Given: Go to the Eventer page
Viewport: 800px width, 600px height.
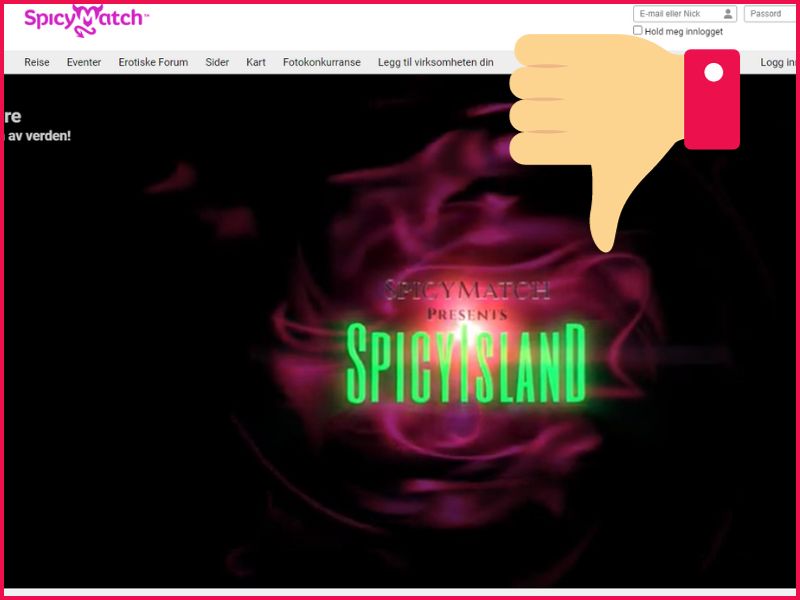Looking at the screenshot, I should [x=84, y=62].
